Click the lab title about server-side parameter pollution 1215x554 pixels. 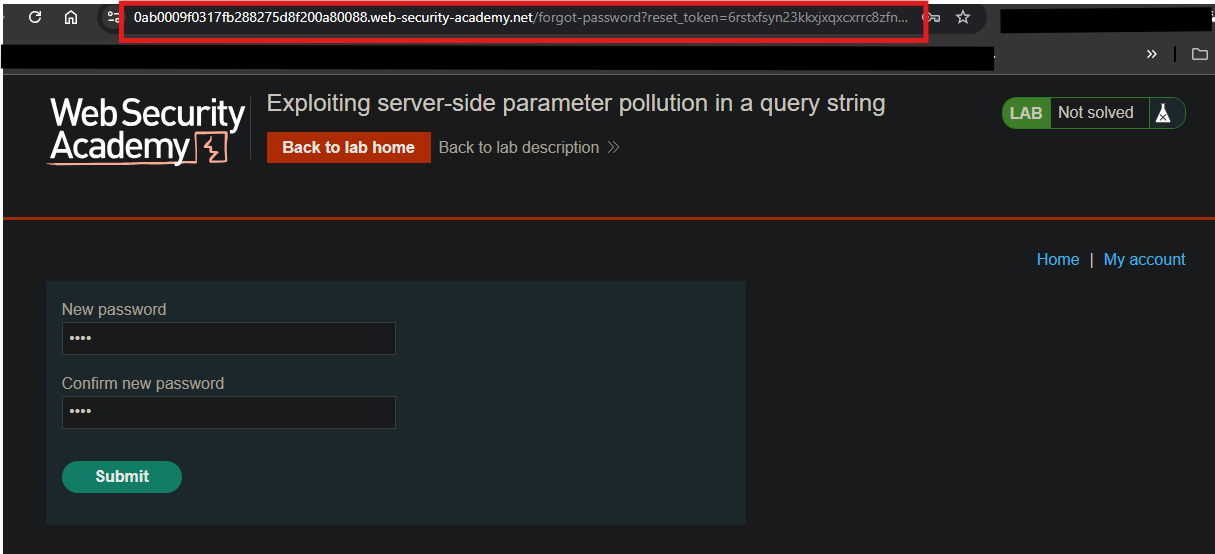576,103
